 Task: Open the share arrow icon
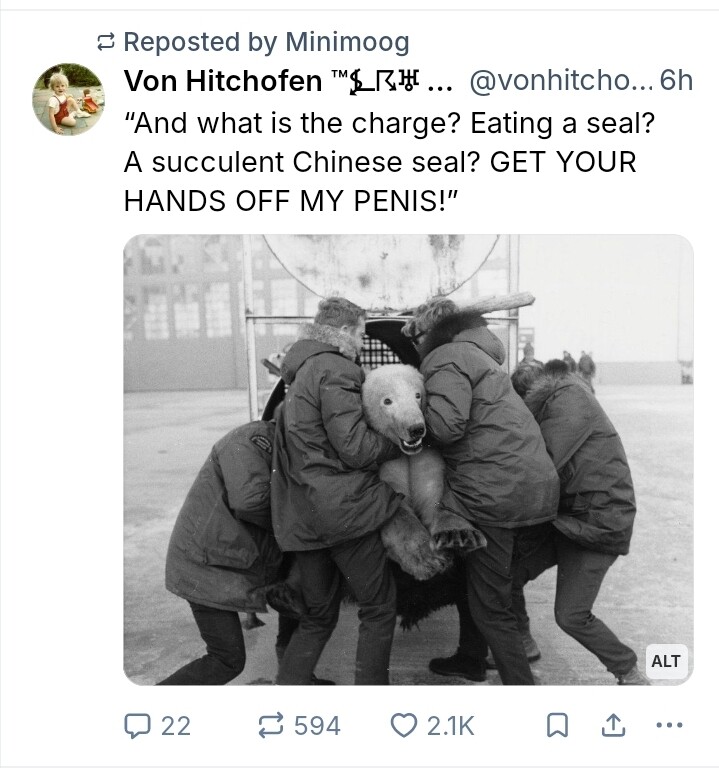pyautogui.click(x=613, y=725)
